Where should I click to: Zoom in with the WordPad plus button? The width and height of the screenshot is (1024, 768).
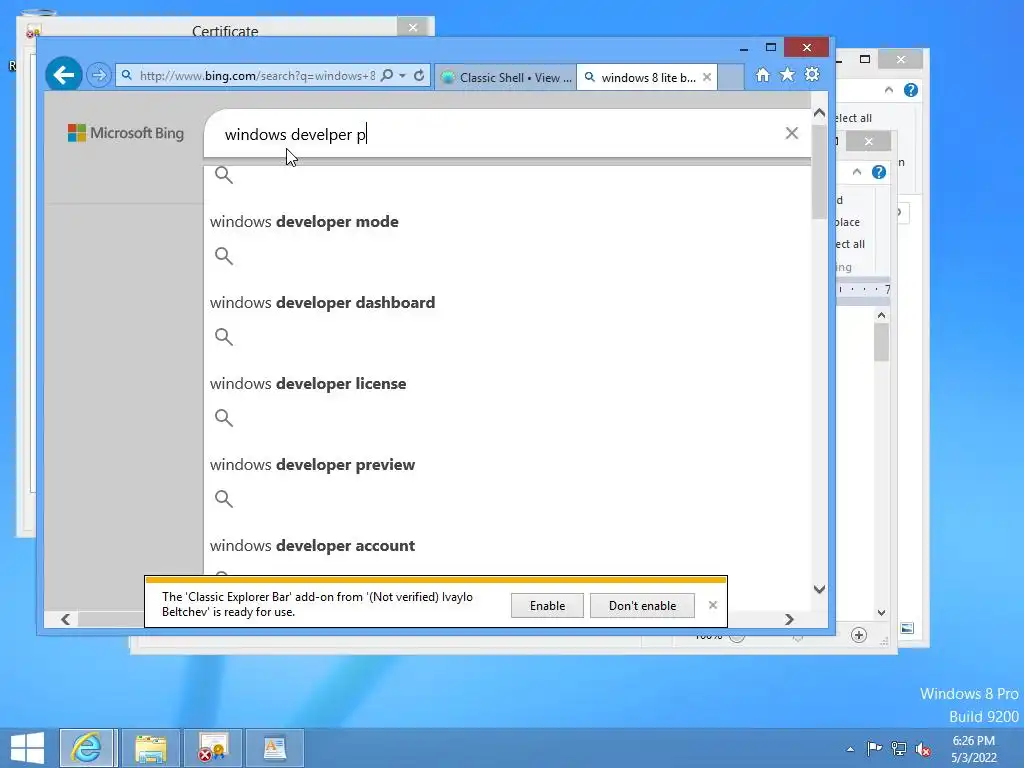coord(859,635)
